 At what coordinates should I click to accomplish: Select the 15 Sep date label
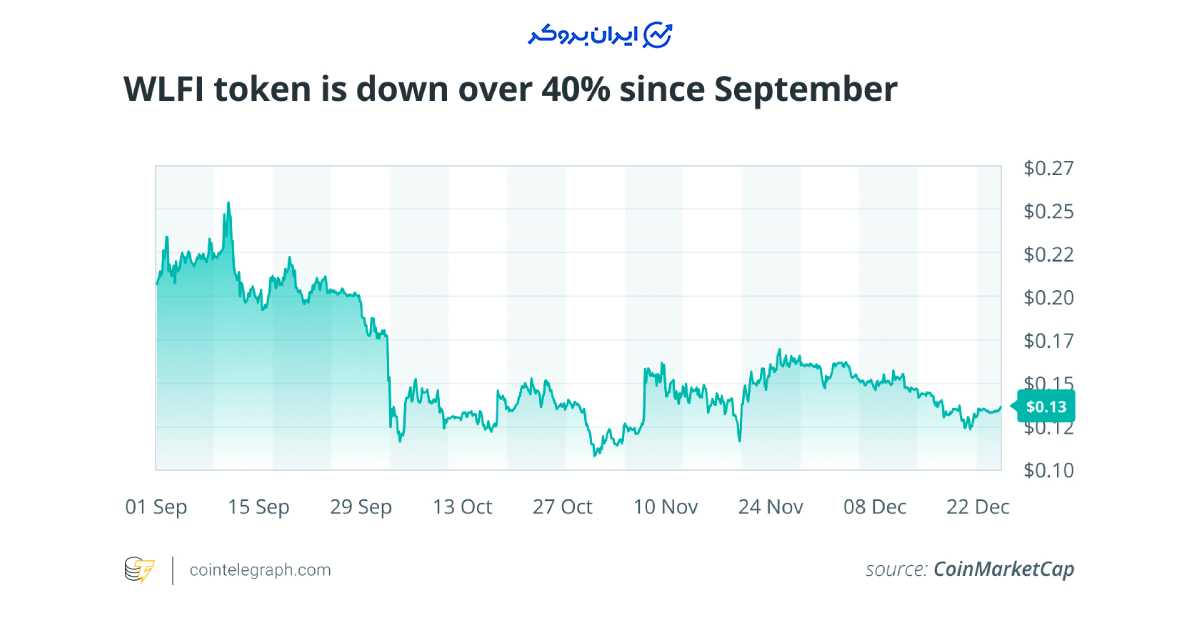click(x=258, y=507)
